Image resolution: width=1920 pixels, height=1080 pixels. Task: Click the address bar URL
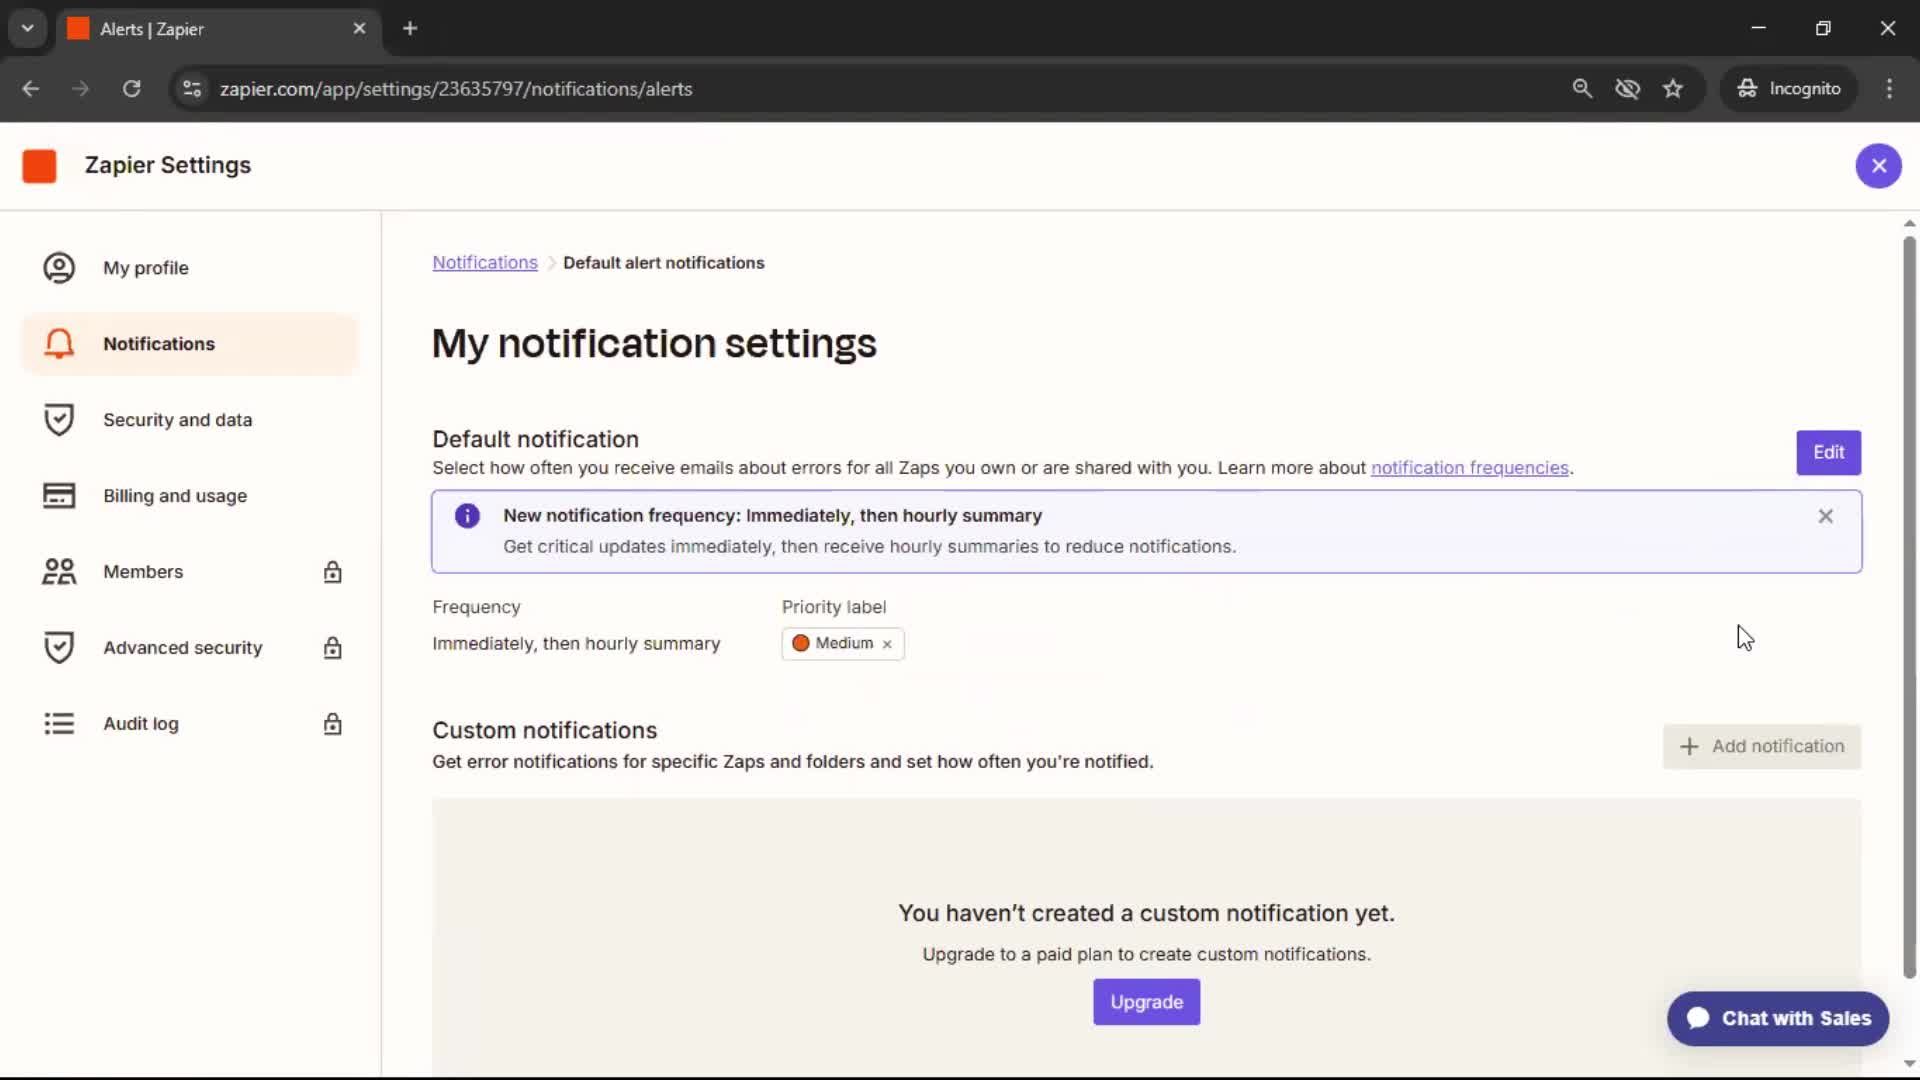point(456,89)
